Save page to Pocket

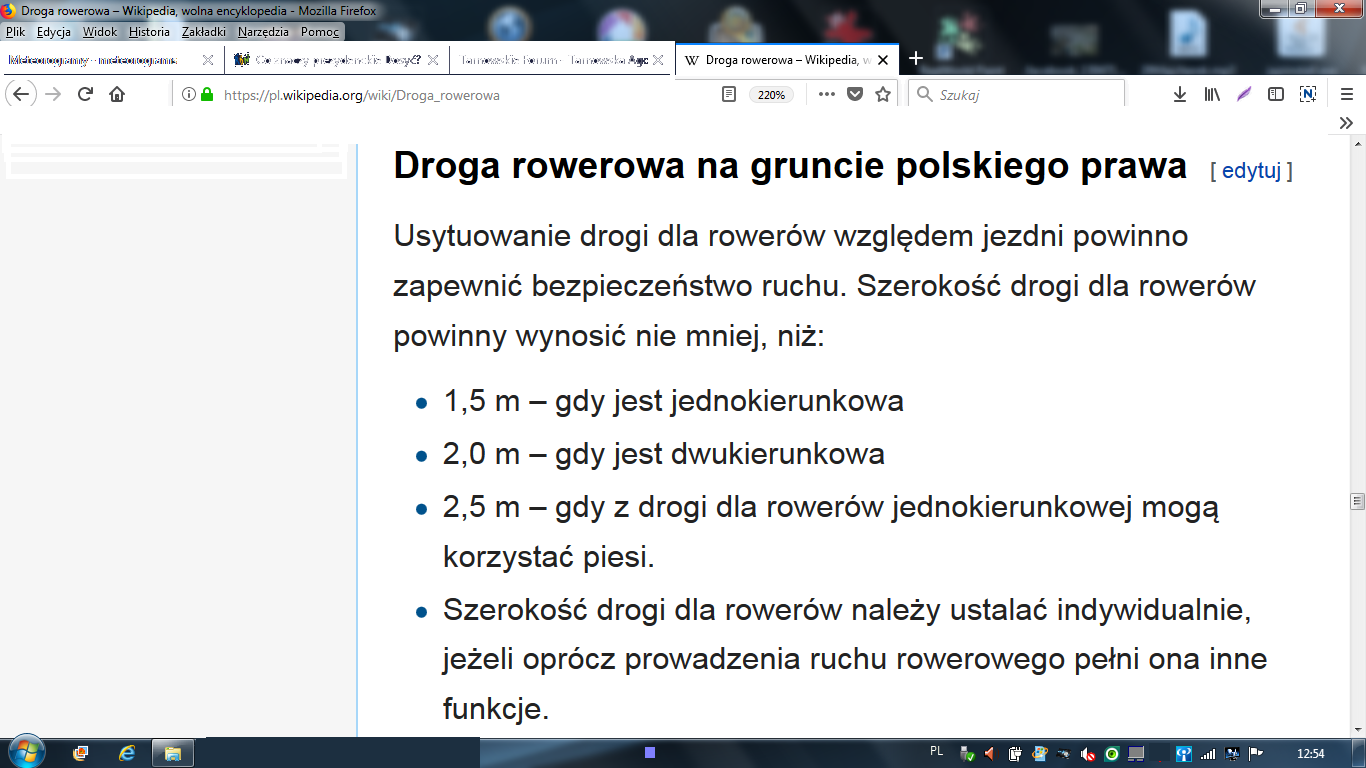tap(855, 94)
